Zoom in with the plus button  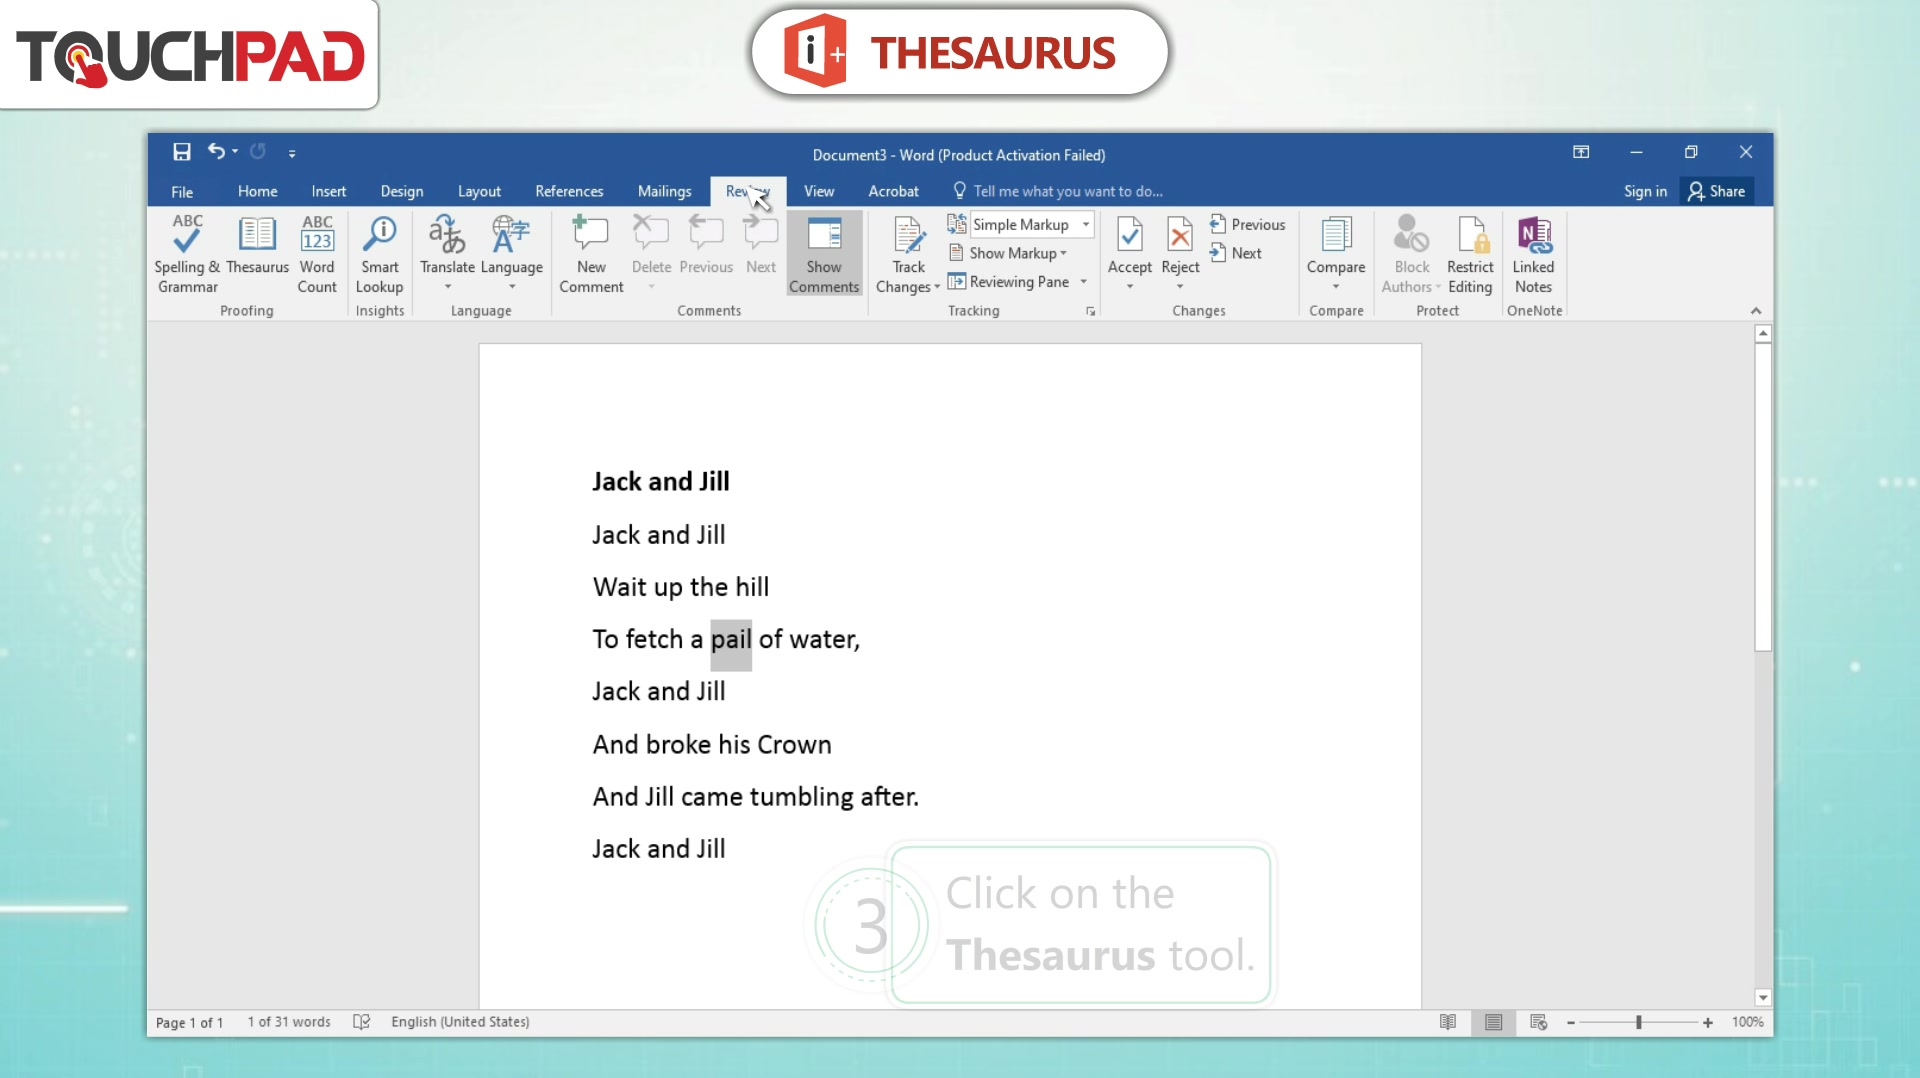point(1708,1022)
